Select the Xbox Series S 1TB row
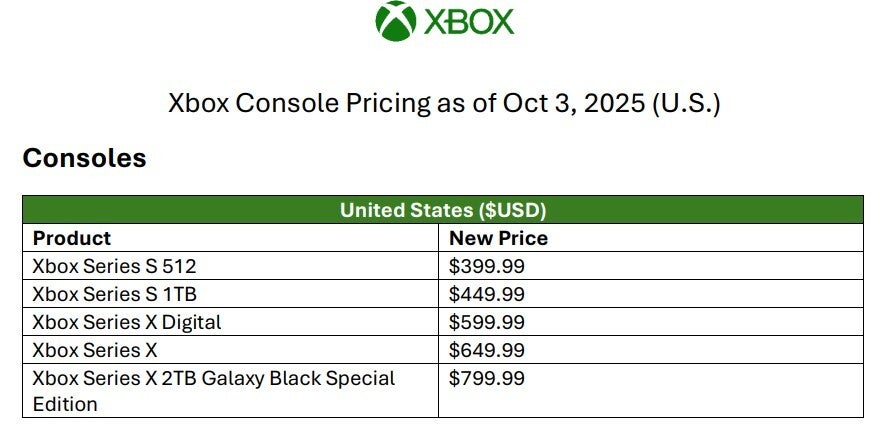 (x=443, y=294)
